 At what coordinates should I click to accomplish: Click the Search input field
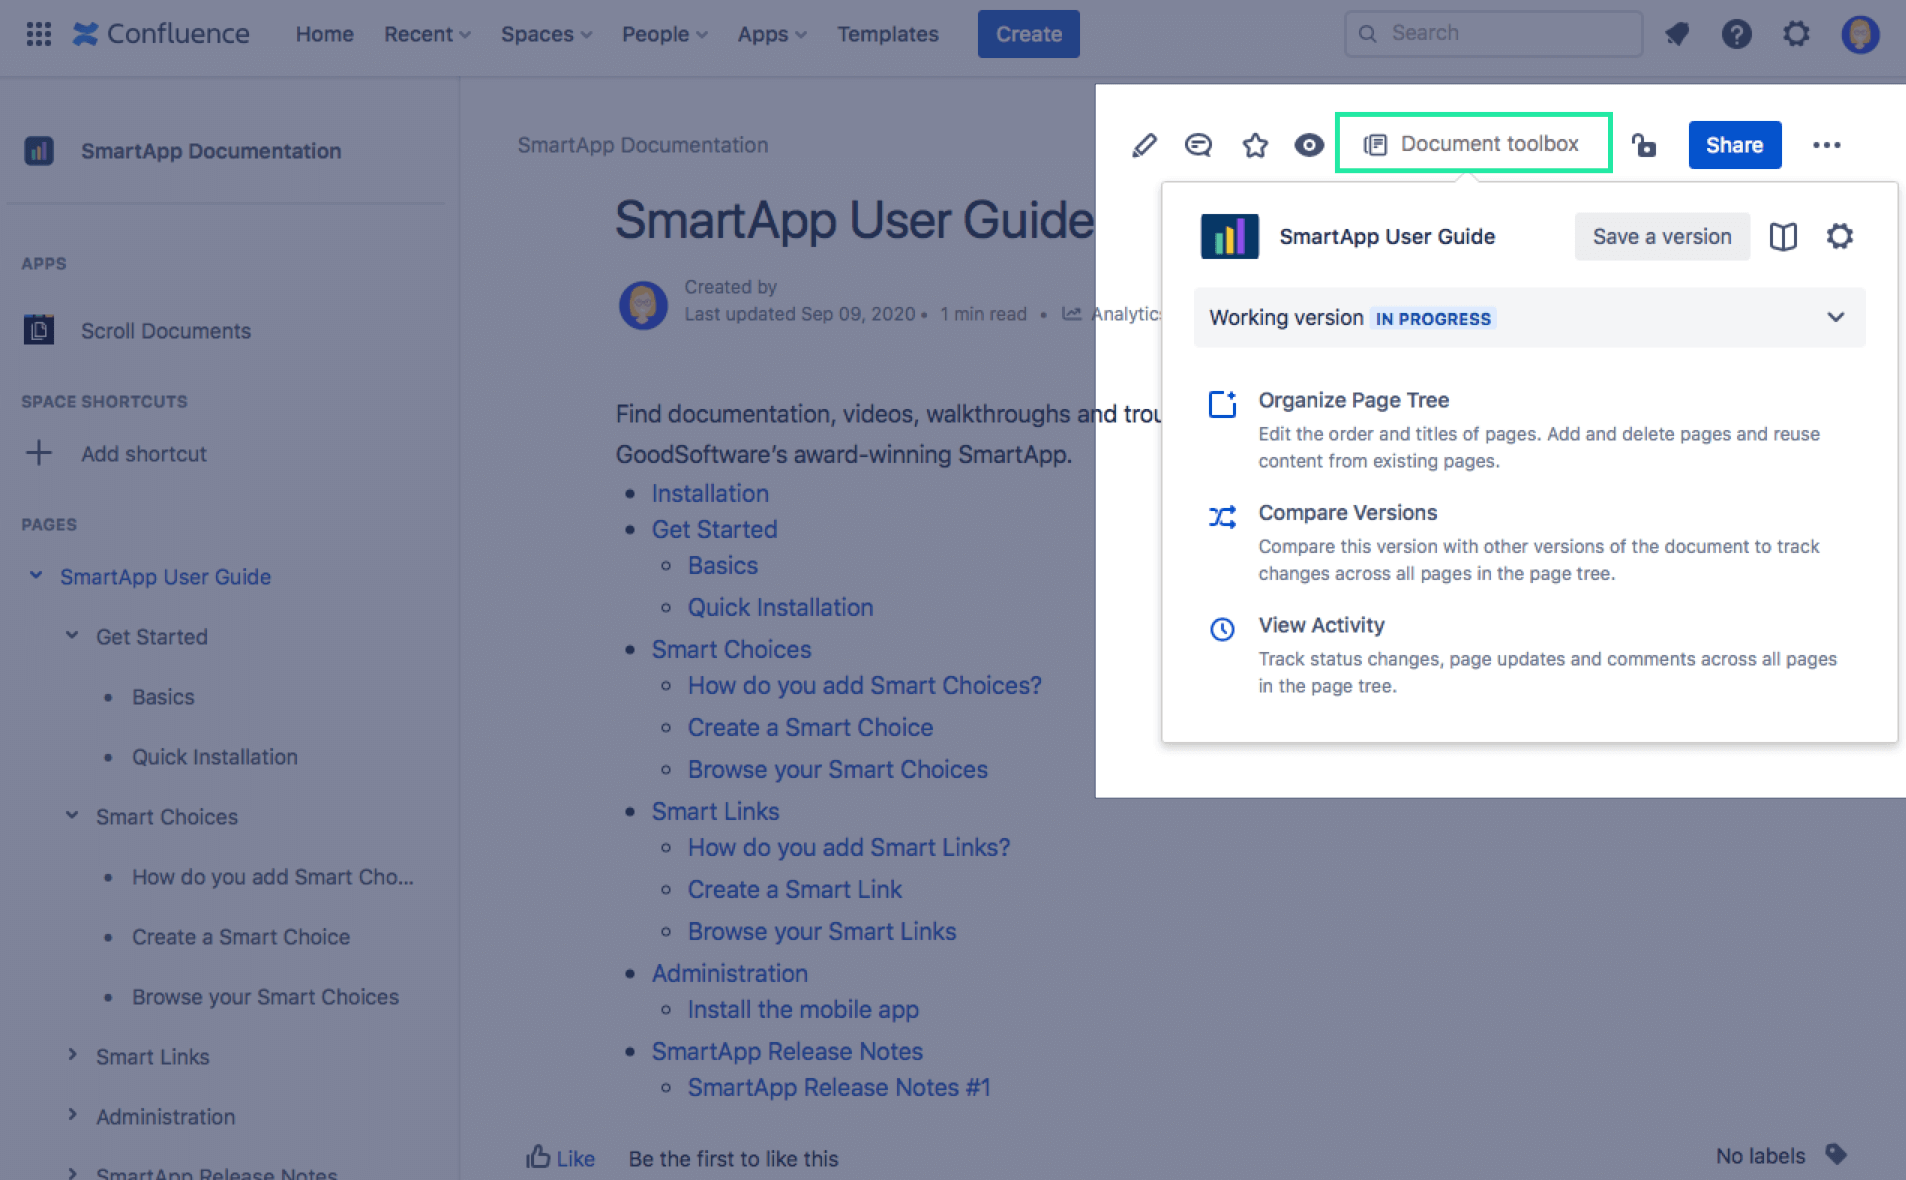pos(1505,34)
